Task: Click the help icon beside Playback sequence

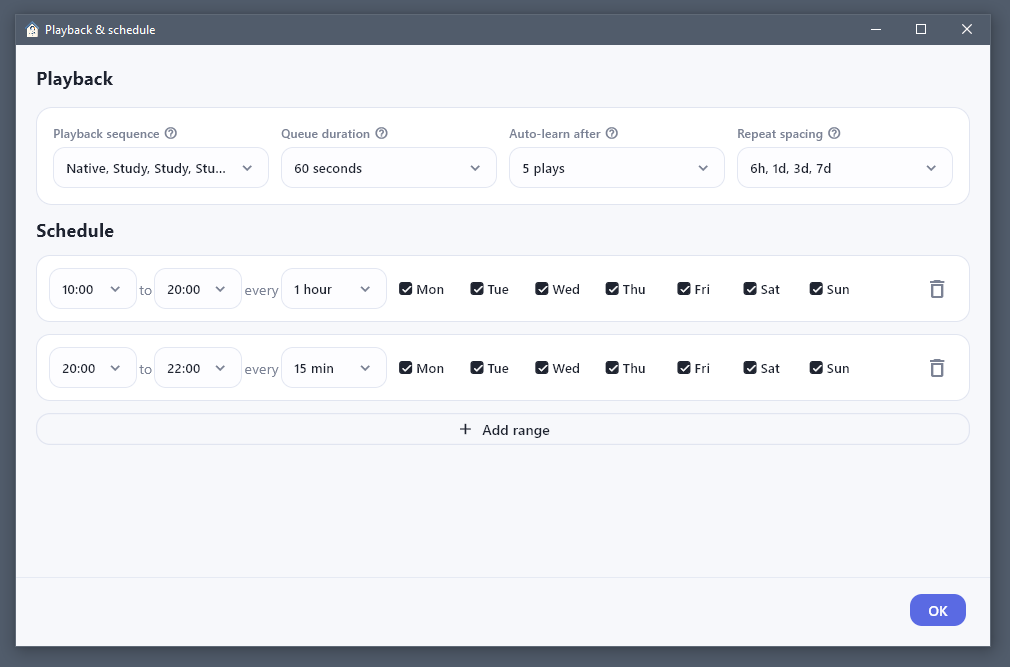Action: [x=171, y=133]
